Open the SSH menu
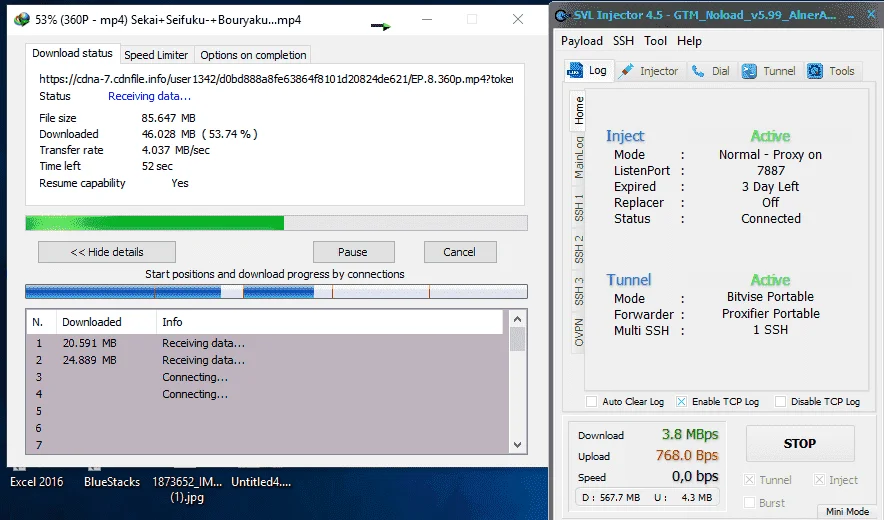The image size is (888, 520). [x=623, y=41]
